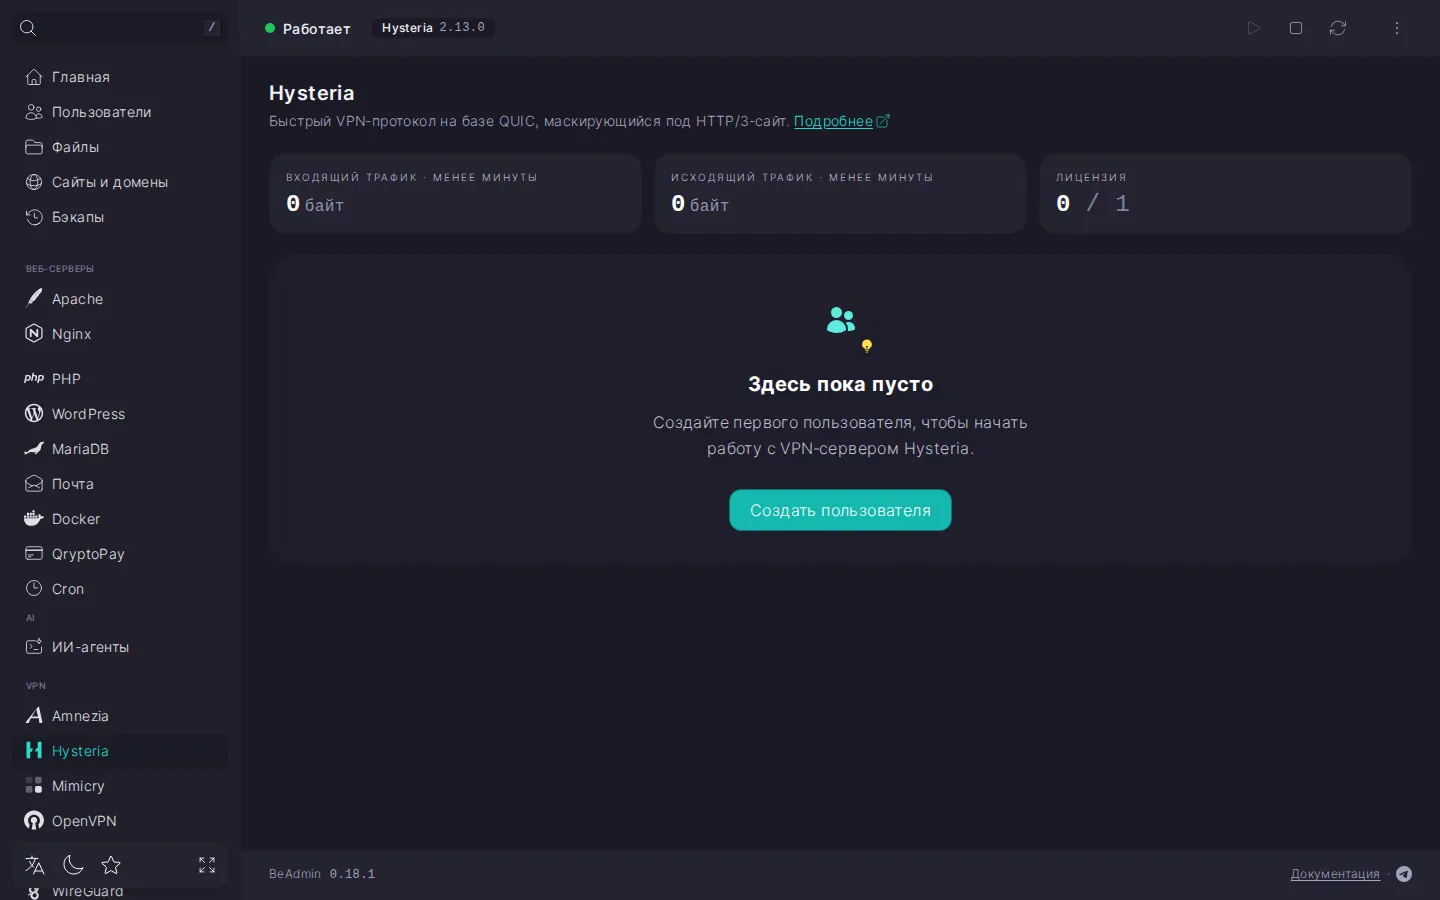Click the PHP logo icon
The width and height of the screenshot is (1440, 900).
click(34, 378)
